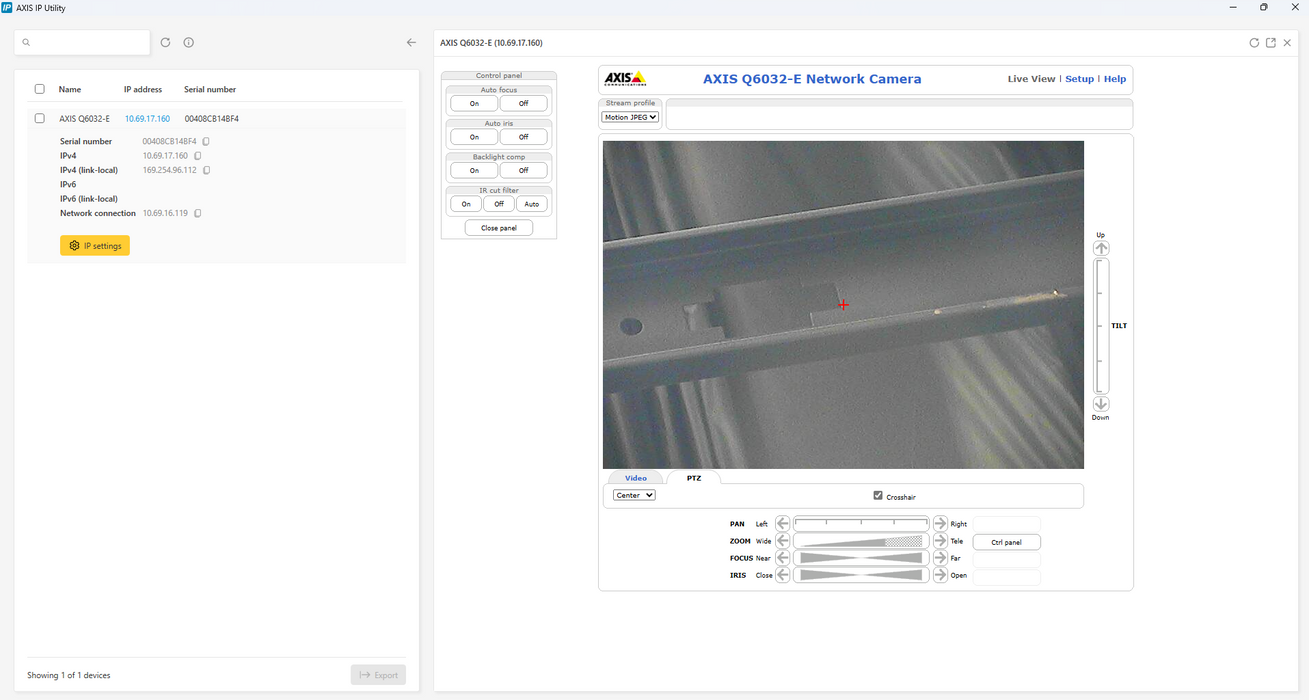Open the Center click mode dropdown
The width and height of the screenshot is (1309, 700).
634,495
